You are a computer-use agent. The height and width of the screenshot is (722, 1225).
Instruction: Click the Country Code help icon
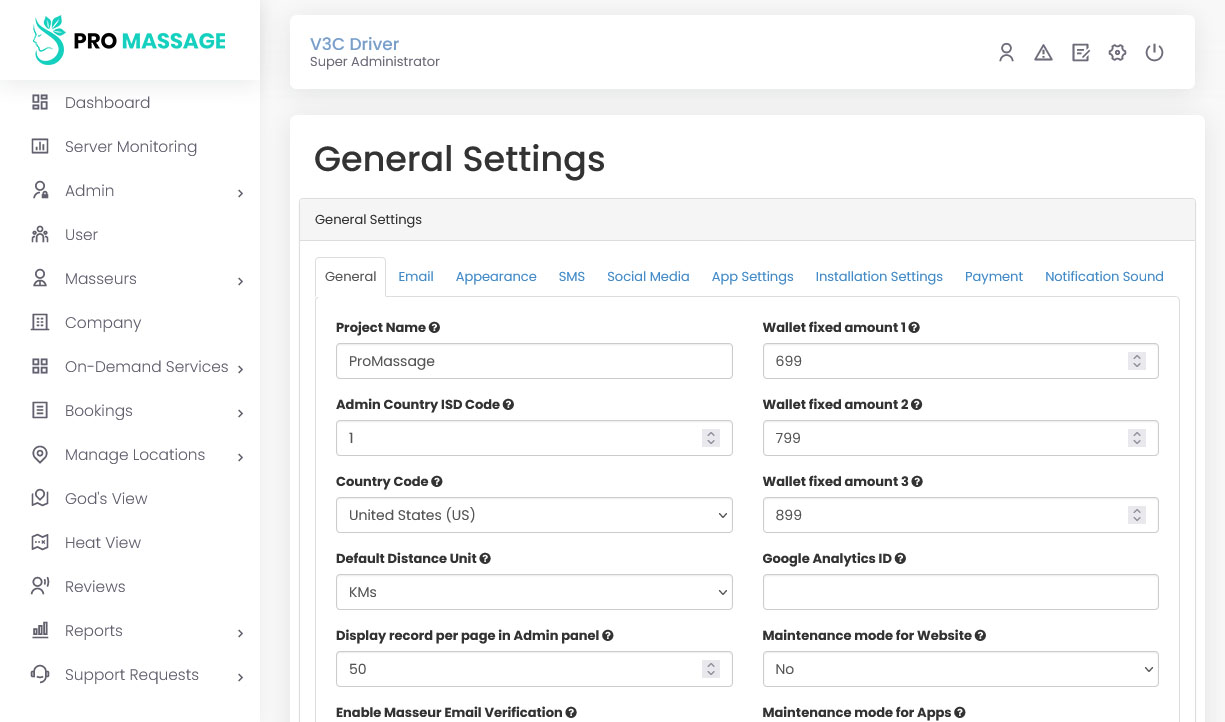click(x=437, y=482)
